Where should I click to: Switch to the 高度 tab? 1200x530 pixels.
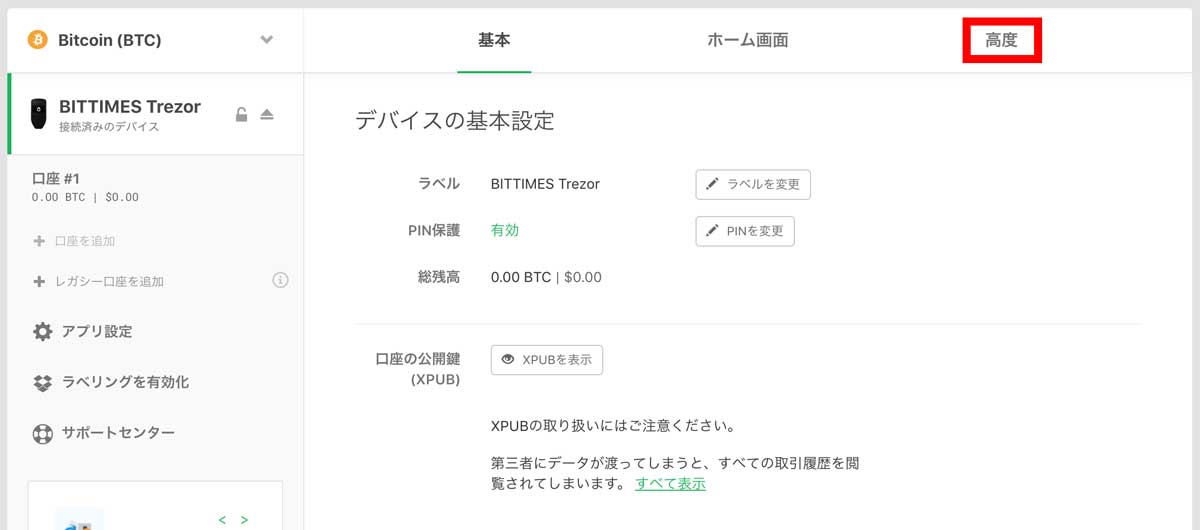coord(1001,41)
